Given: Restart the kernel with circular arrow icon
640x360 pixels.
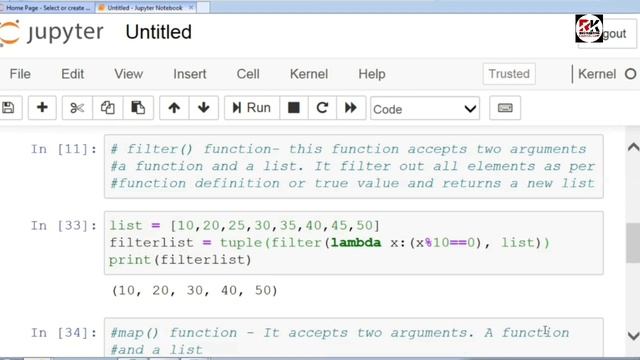Looking at the screenshot, I should (x=322, y=108).
